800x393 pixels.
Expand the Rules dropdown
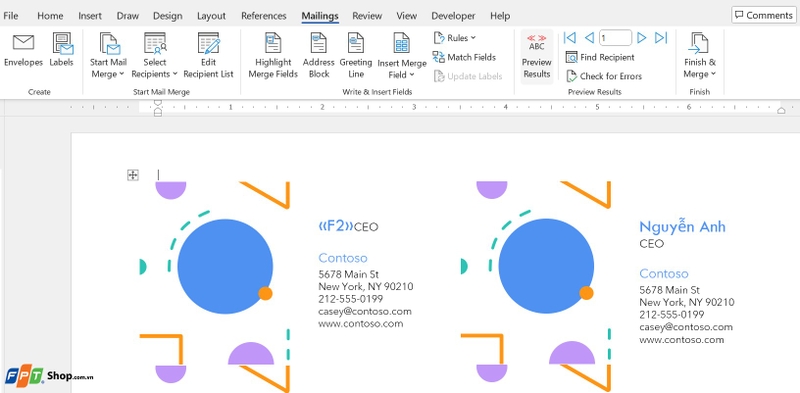[x=455, y=38]
